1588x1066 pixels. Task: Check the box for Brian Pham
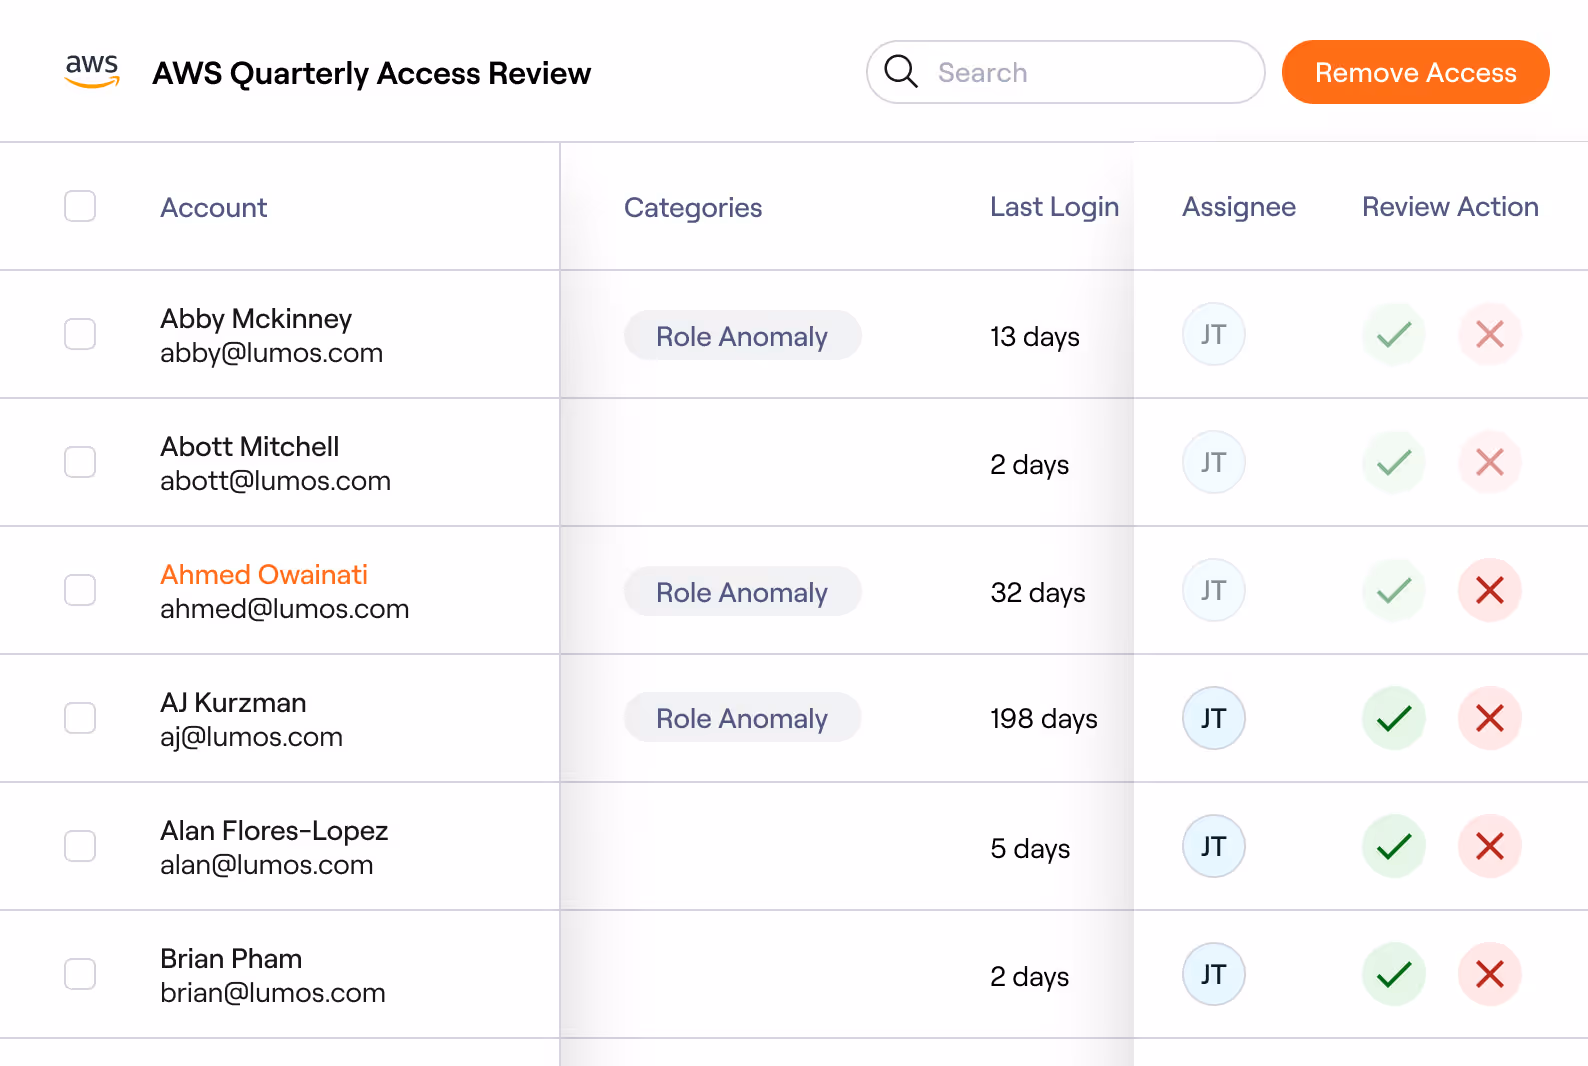click(x=80, y=974)
